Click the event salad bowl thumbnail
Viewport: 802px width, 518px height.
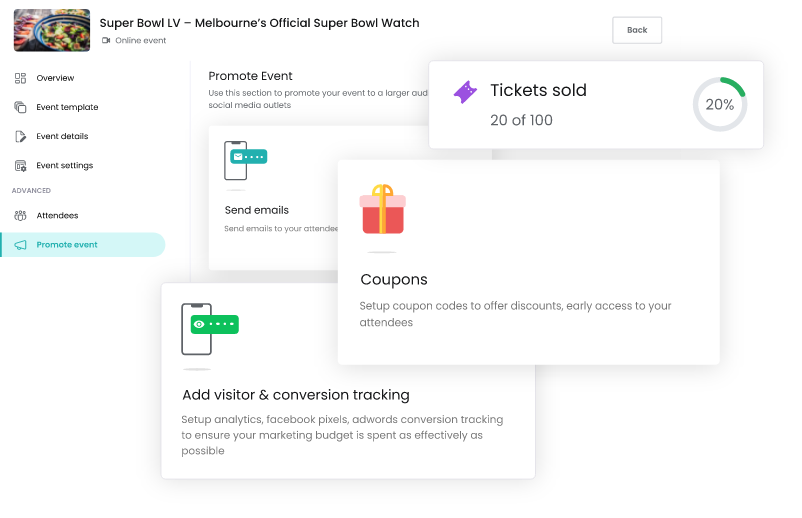(52, 30)
